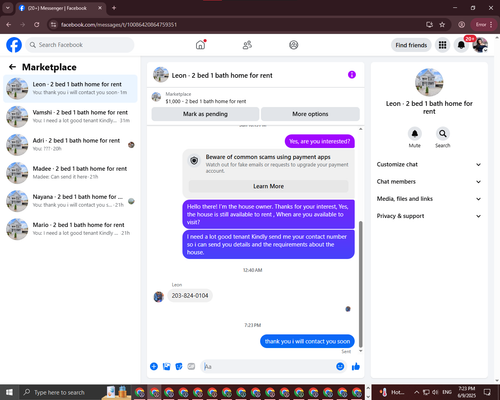Viewport: 500px width, 400px height.
Task: Open account profile picture menu
Action: pyautogui.click(x=480, y=45)
